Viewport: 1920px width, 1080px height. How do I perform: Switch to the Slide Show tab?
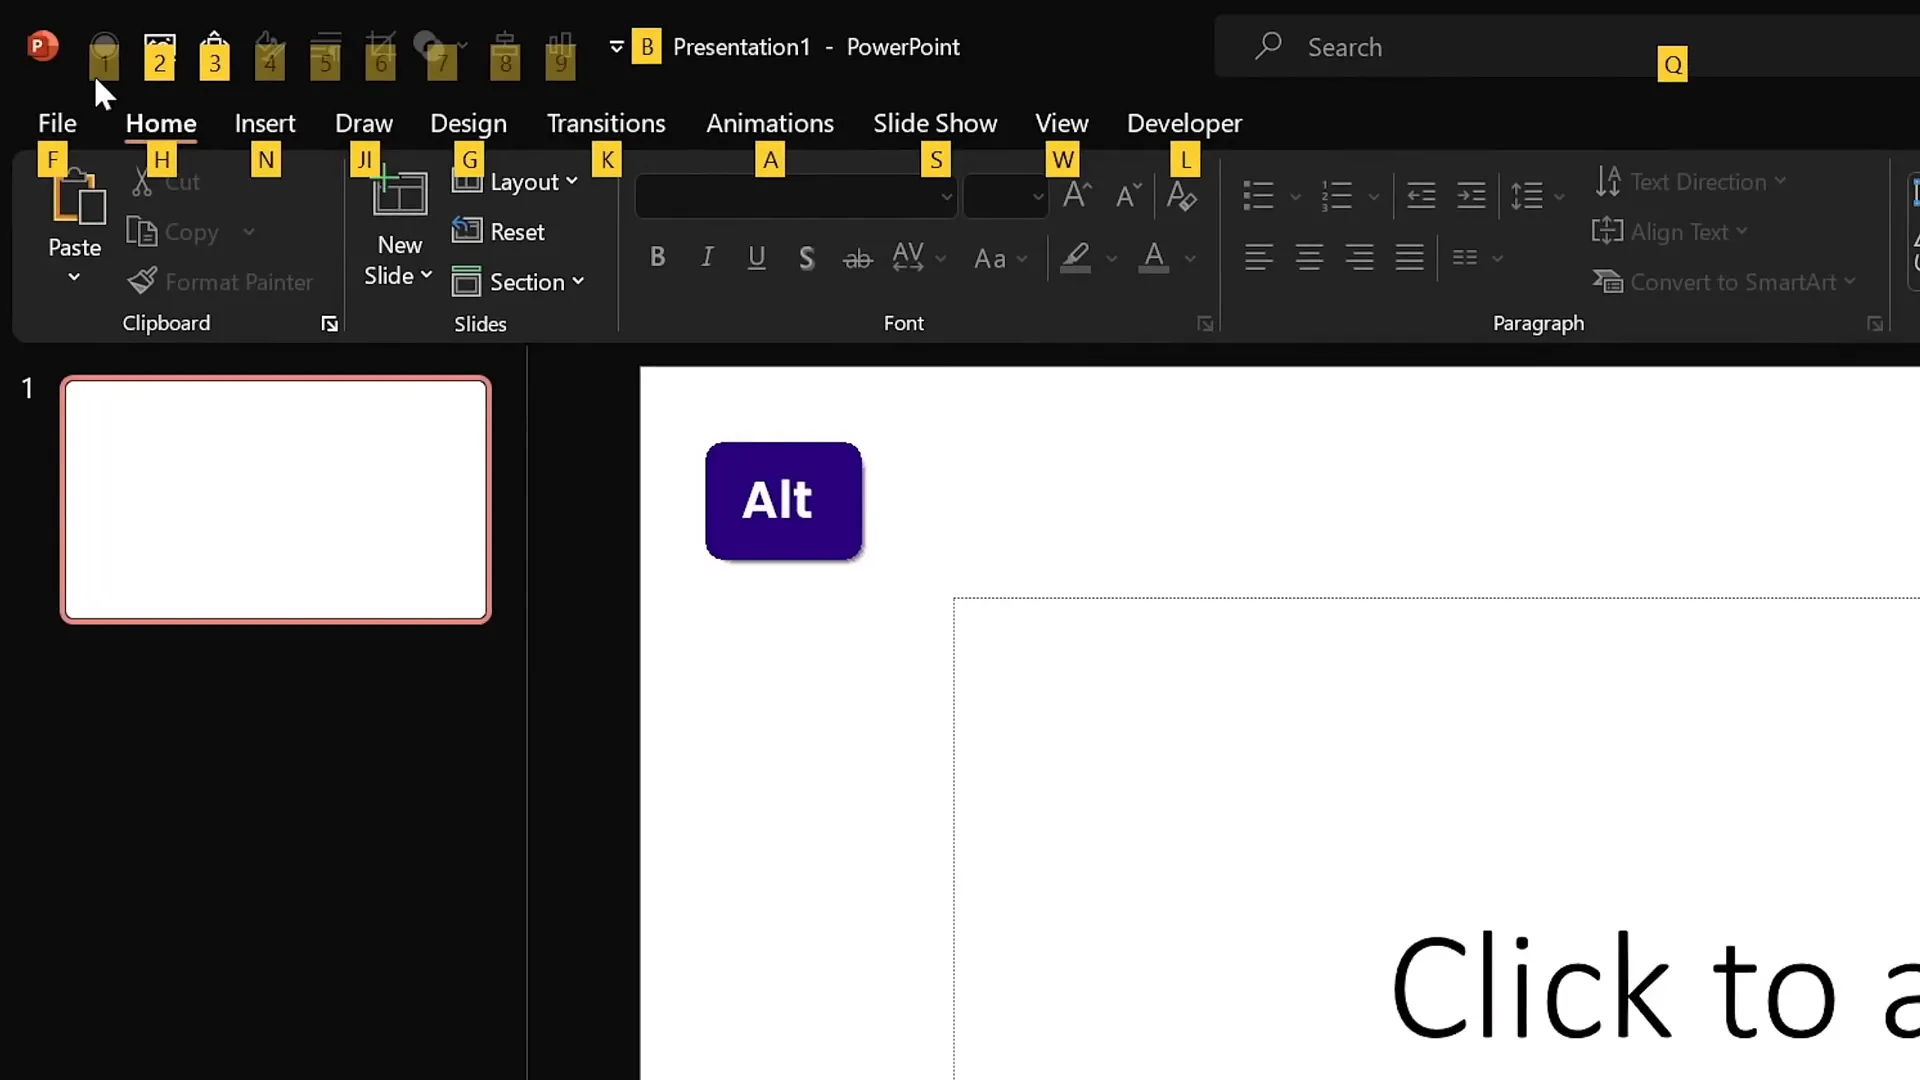pos(935,123)
